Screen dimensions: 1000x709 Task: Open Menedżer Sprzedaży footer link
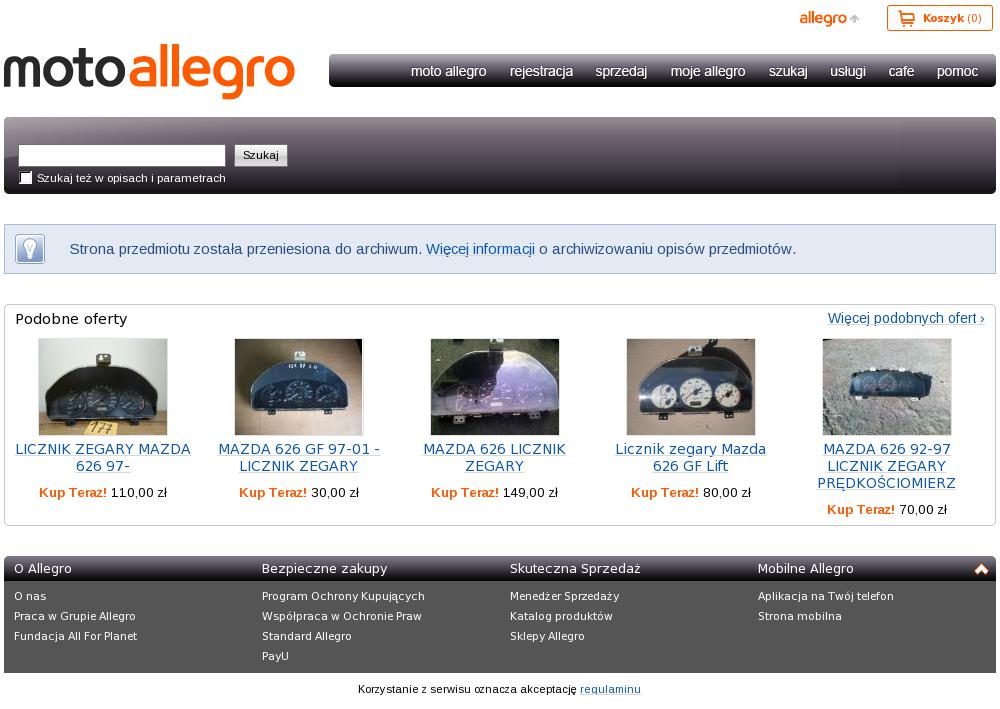pyautogui.click(x=564, y=596)
